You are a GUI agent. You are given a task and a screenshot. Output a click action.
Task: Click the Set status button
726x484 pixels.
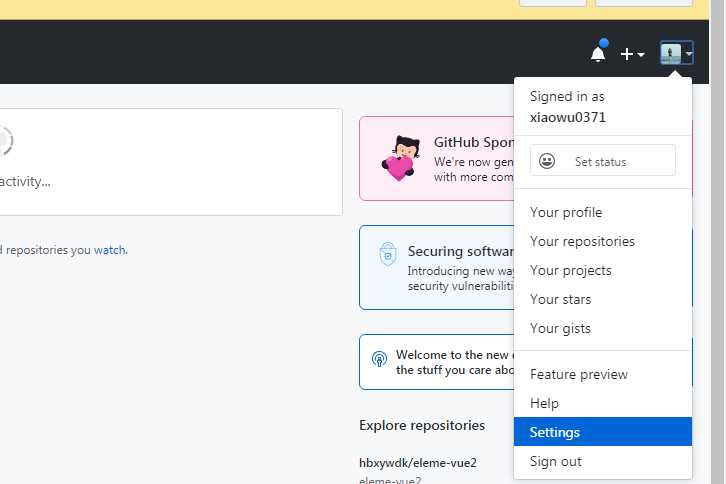point(602,160)
